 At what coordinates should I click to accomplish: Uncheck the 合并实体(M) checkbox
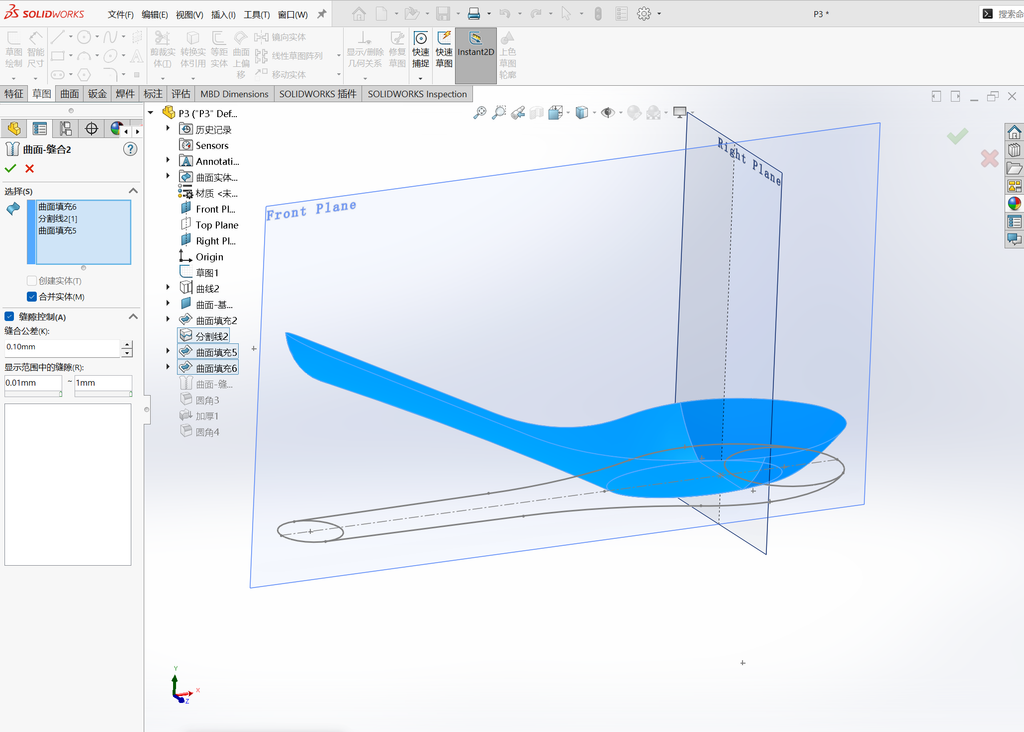pyautogui.click(x=31, y=296)
